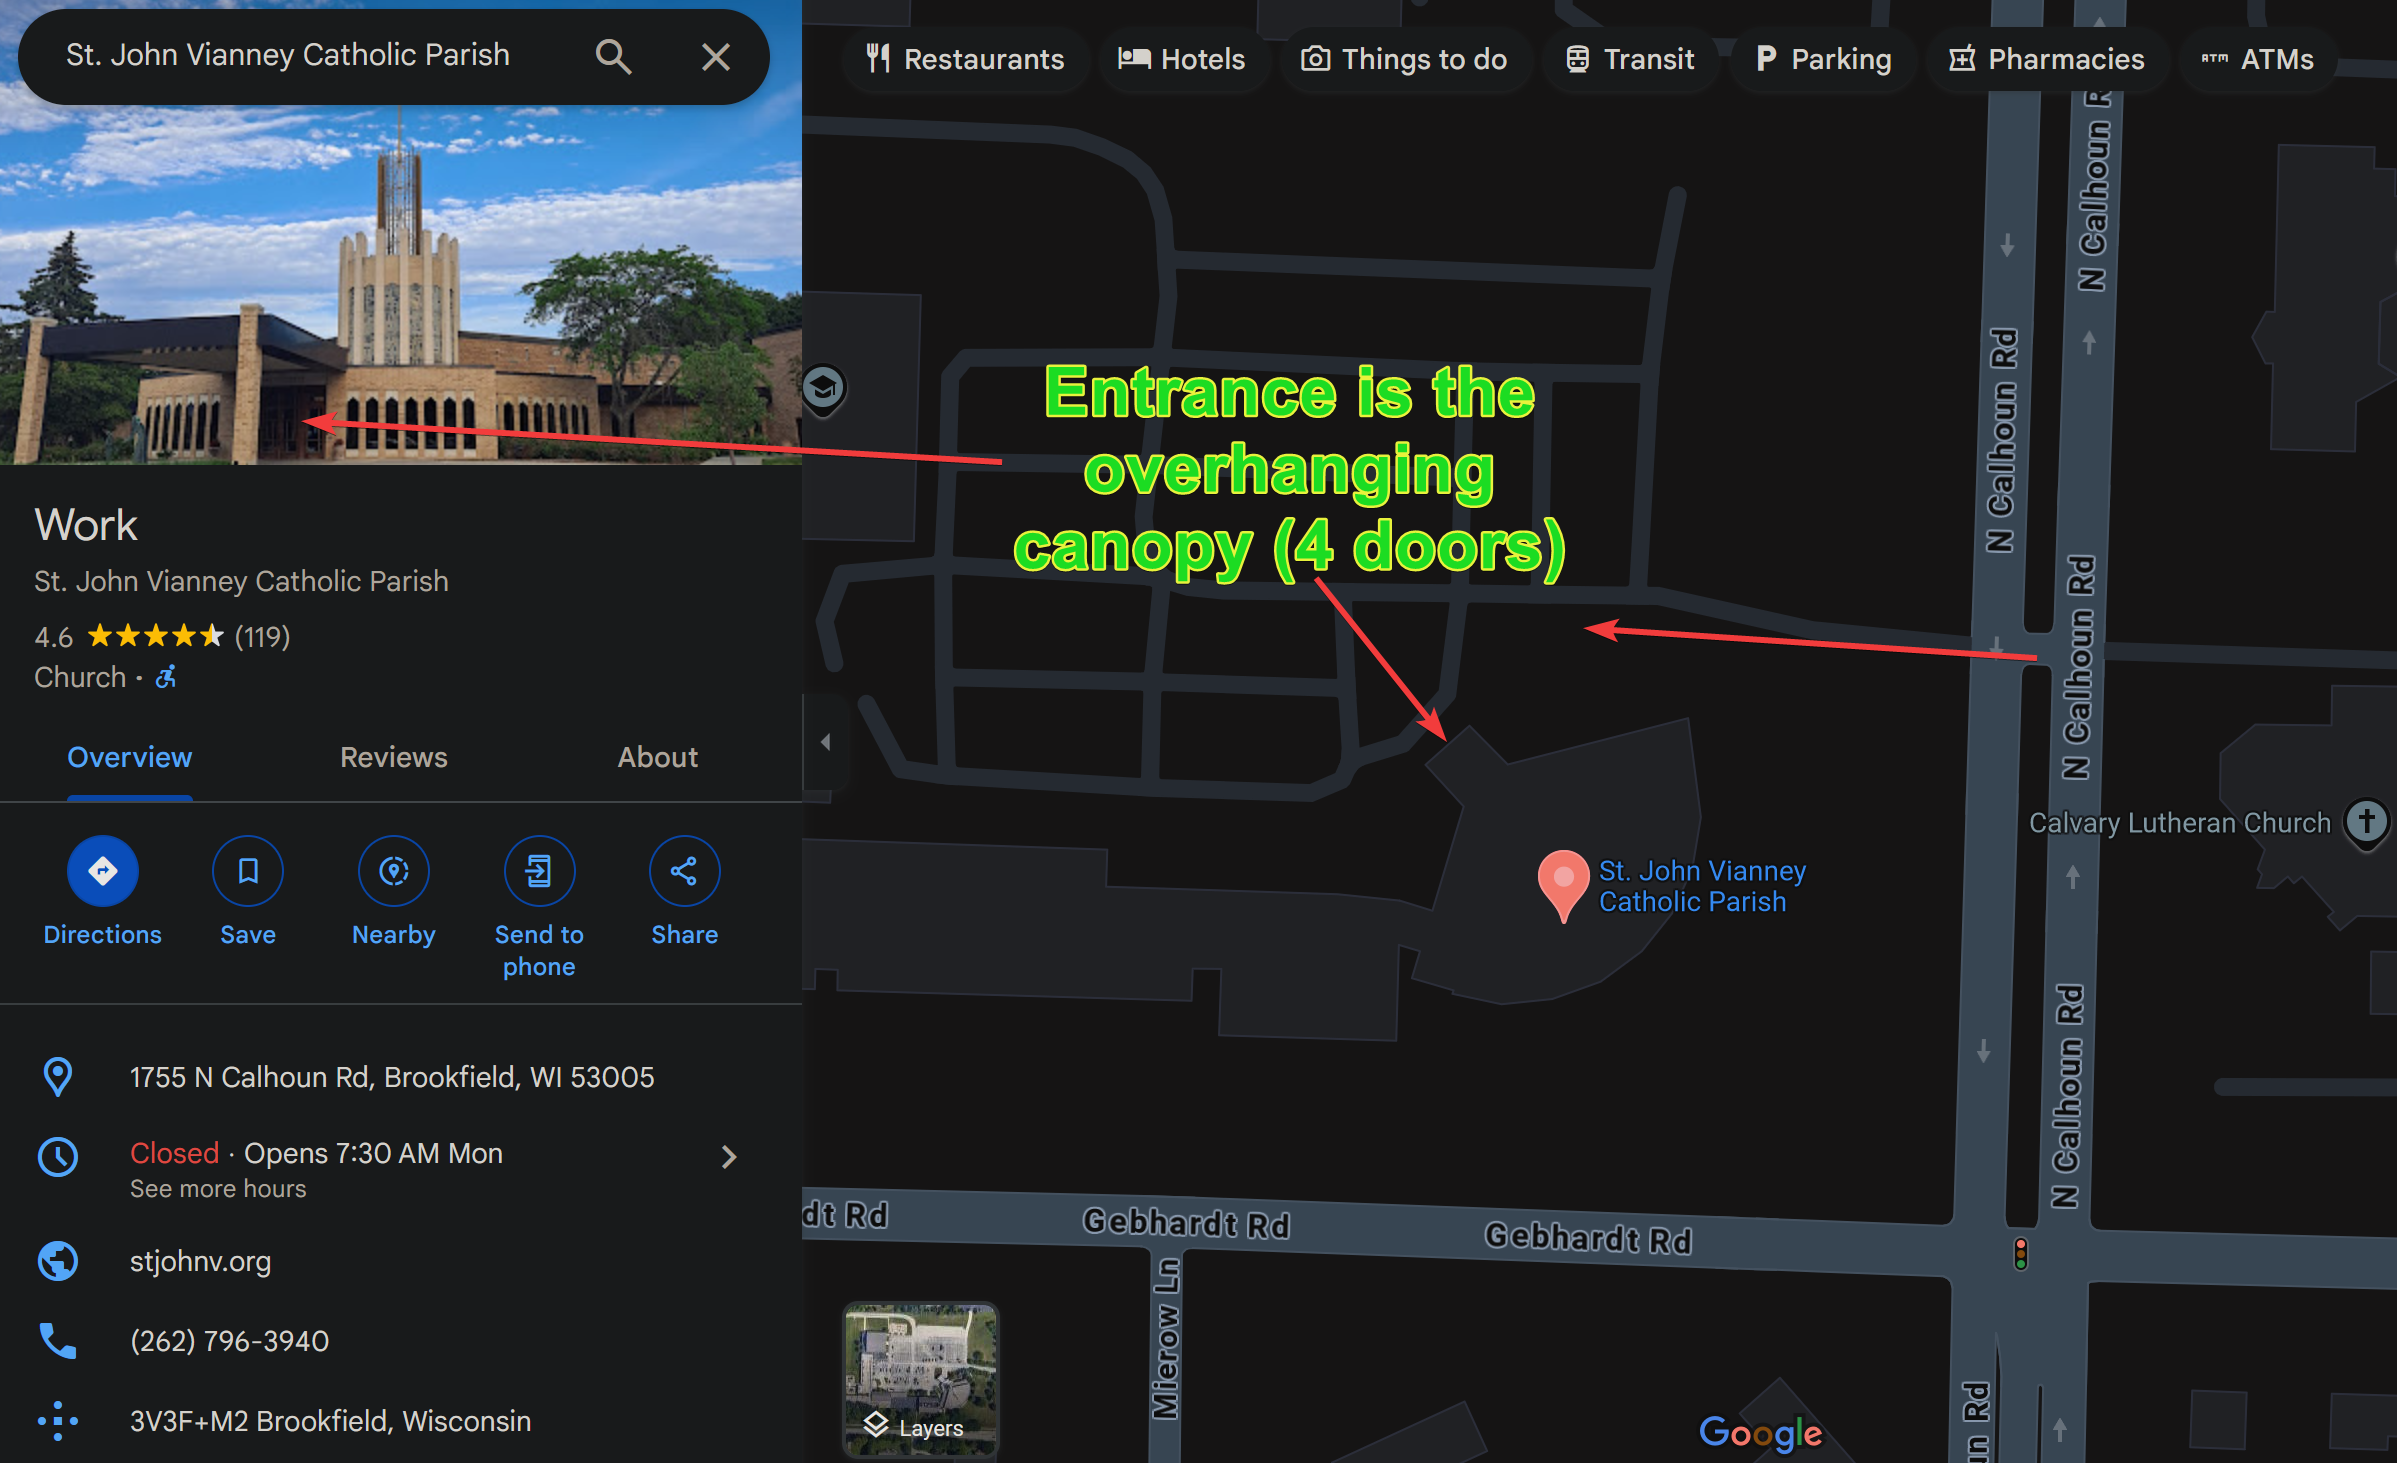Show Things to do nearby
The width and height of the screenshot is (2397, 1463).
pos(1404,59)
